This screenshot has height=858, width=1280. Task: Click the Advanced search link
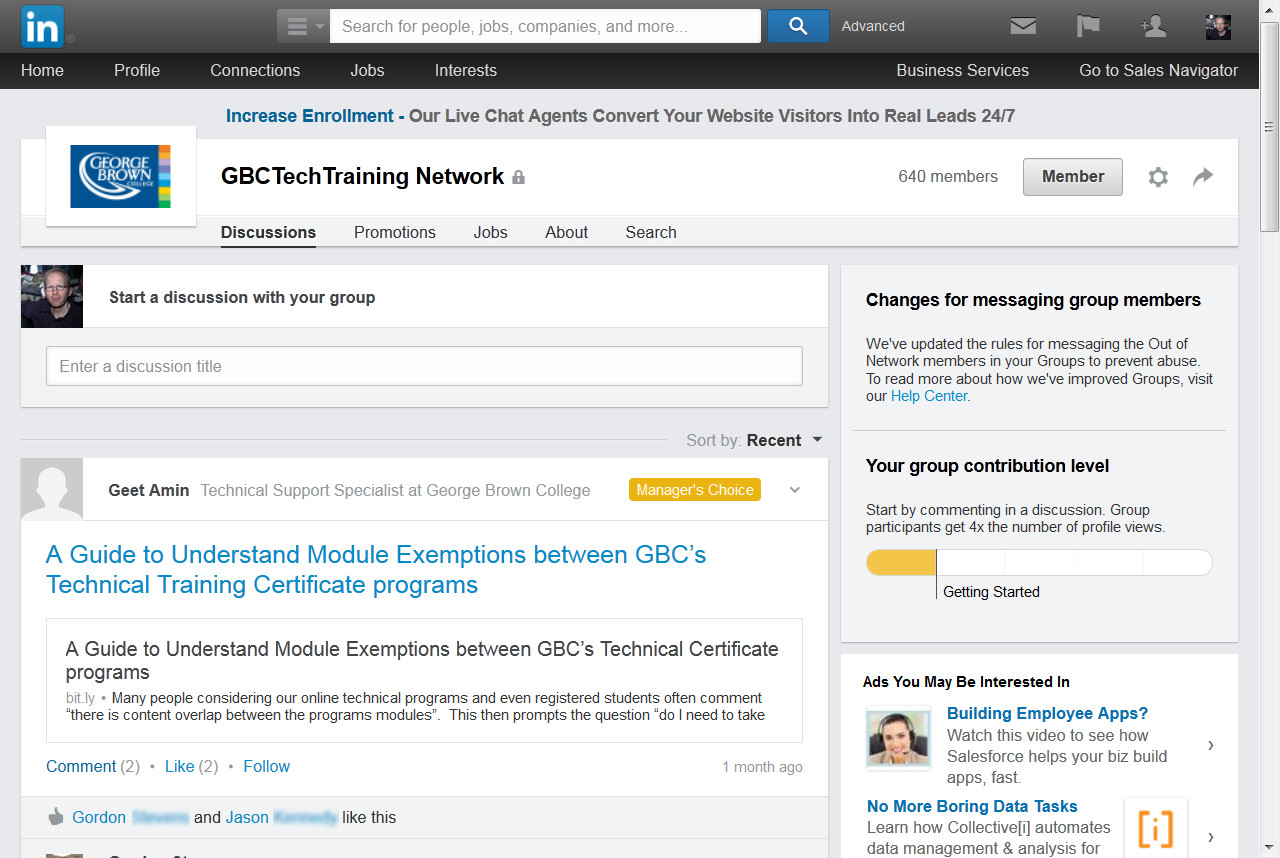pyautogui.click(x=873, y=27)
